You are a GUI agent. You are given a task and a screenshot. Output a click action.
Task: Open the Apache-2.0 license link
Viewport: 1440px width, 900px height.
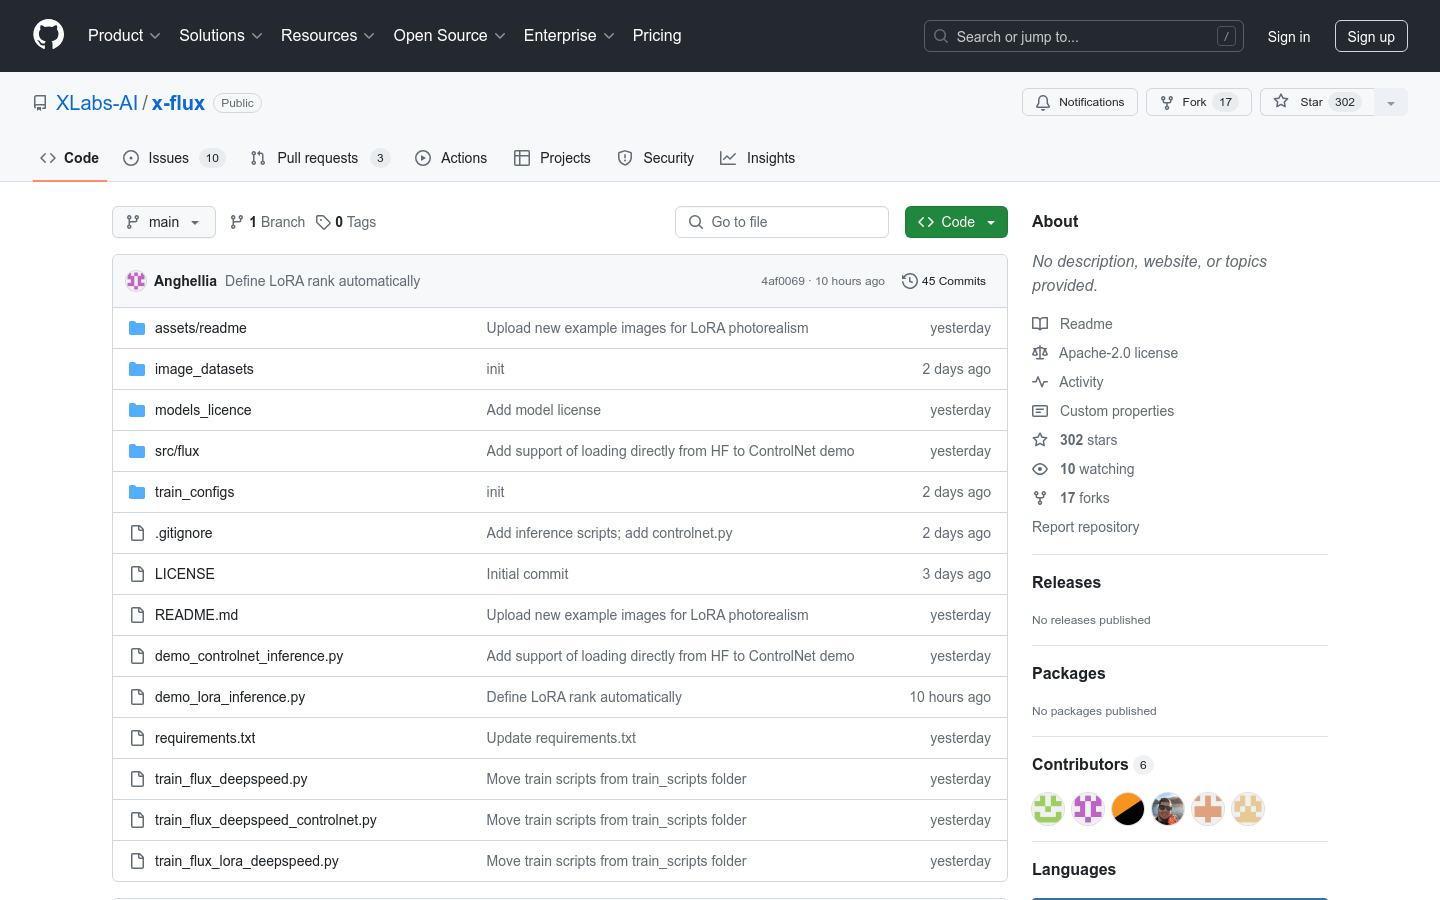point(1105,353)
